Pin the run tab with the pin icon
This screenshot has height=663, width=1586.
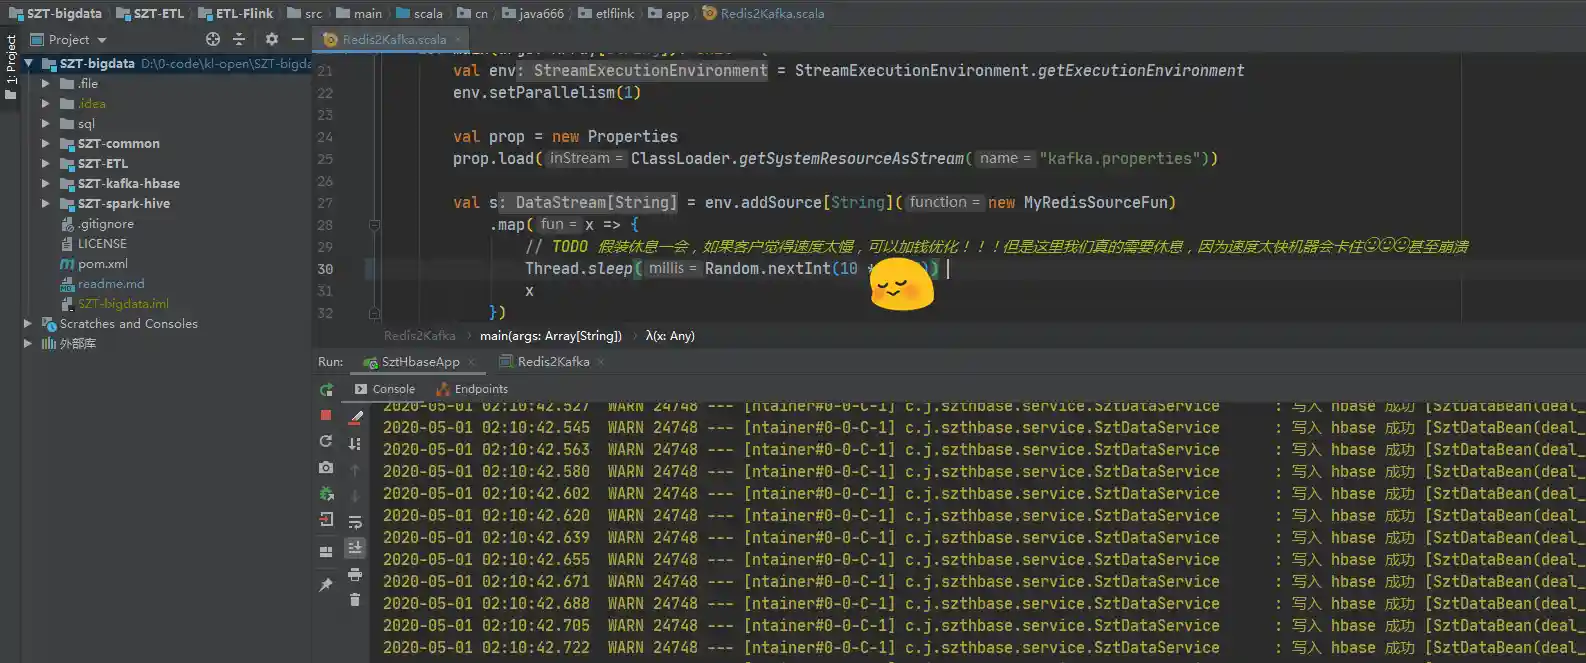tap(326, 585)
